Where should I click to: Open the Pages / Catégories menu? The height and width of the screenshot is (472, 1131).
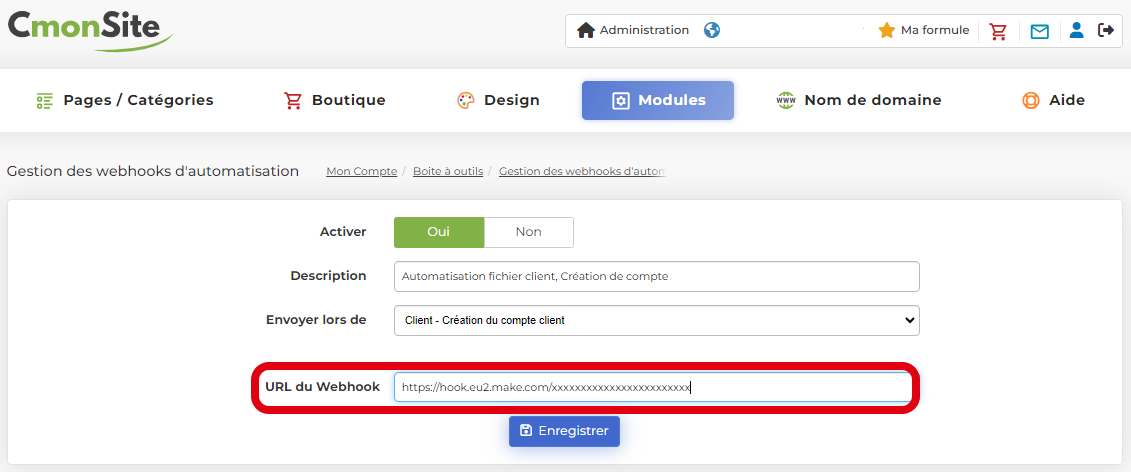(x=125, y=100)
